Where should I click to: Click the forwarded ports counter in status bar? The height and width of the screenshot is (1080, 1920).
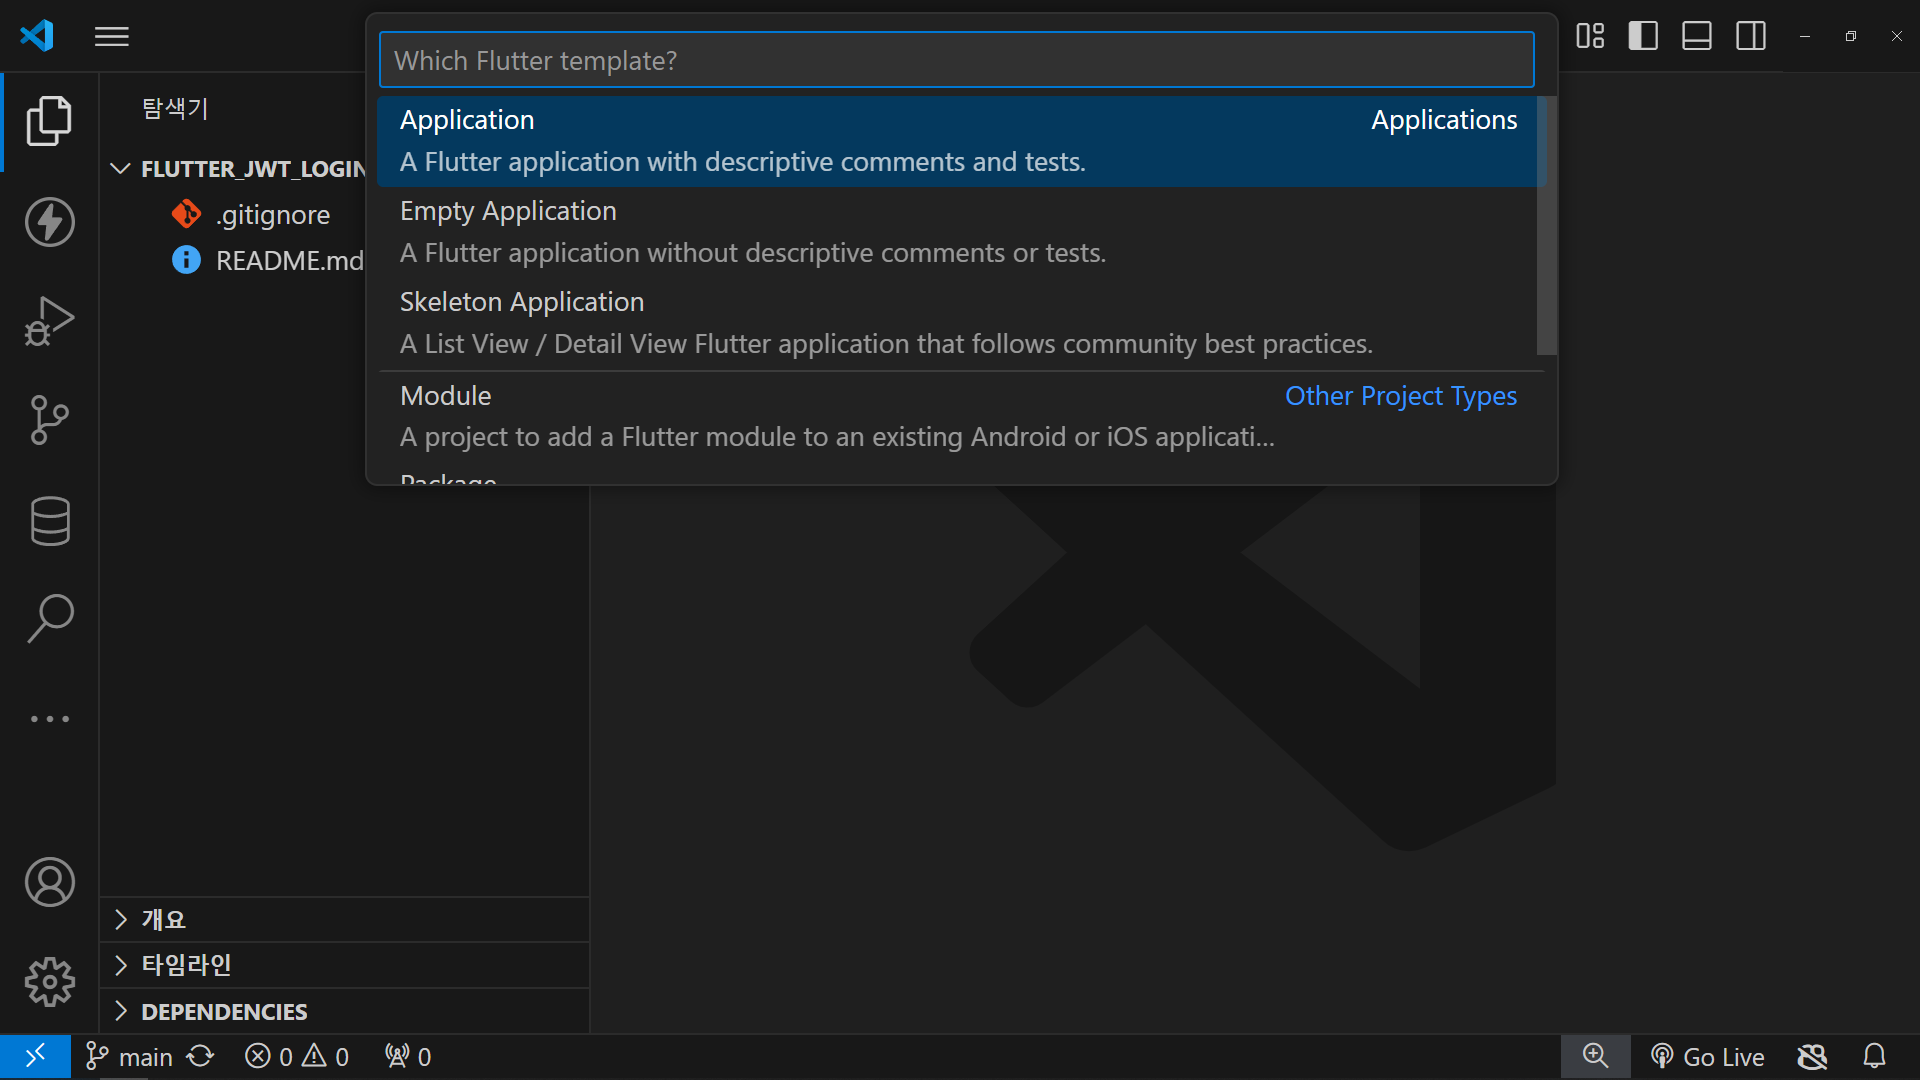click(x=408, y=1057)
